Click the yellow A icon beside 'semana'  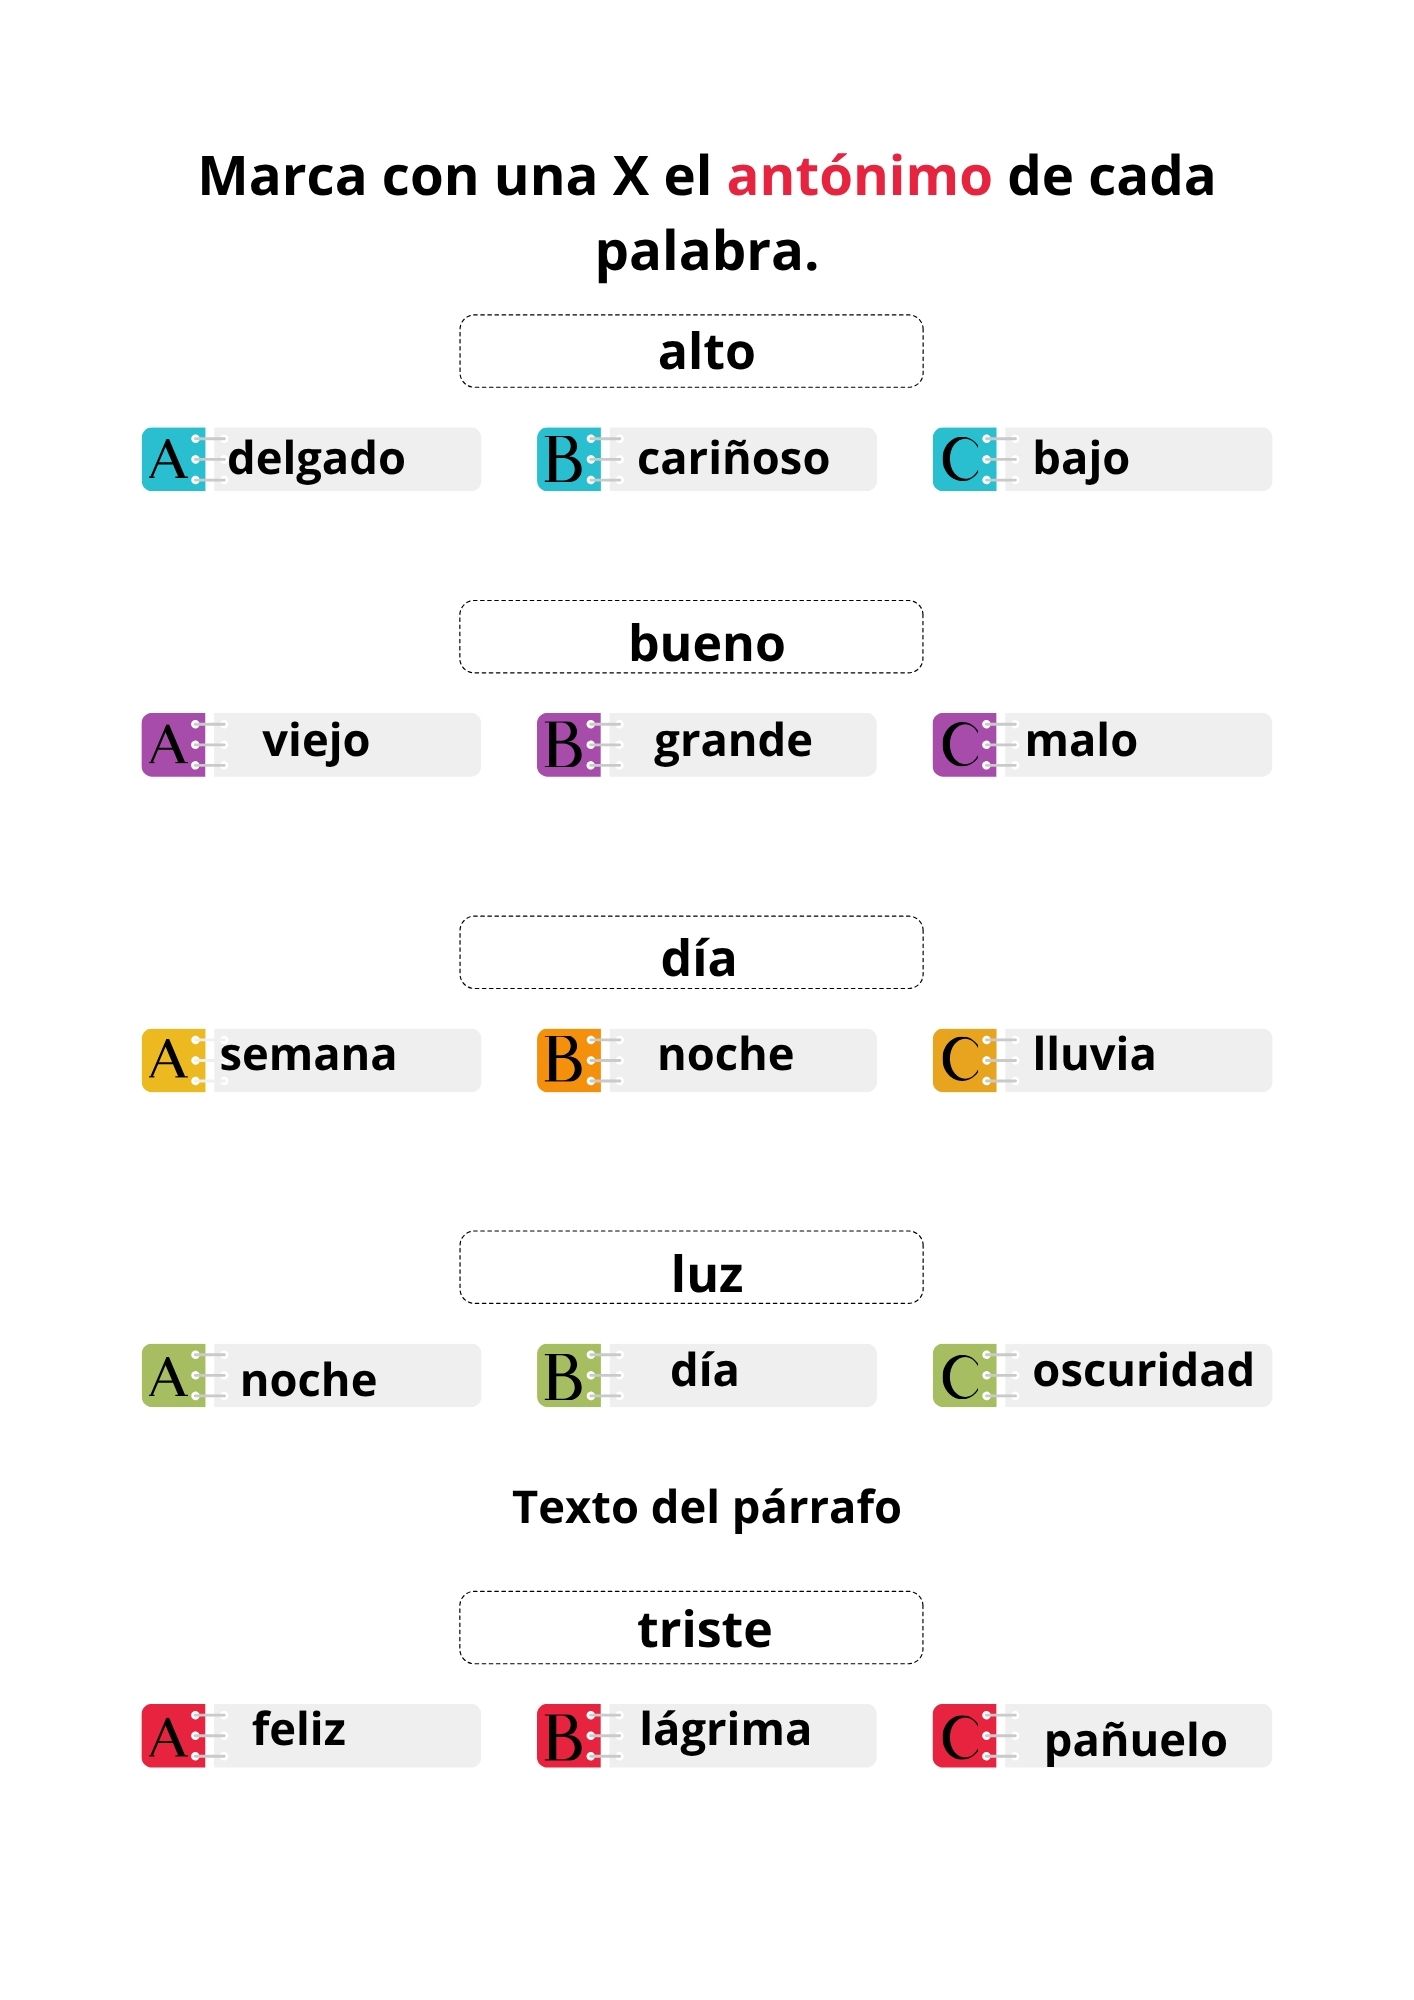172,1060
